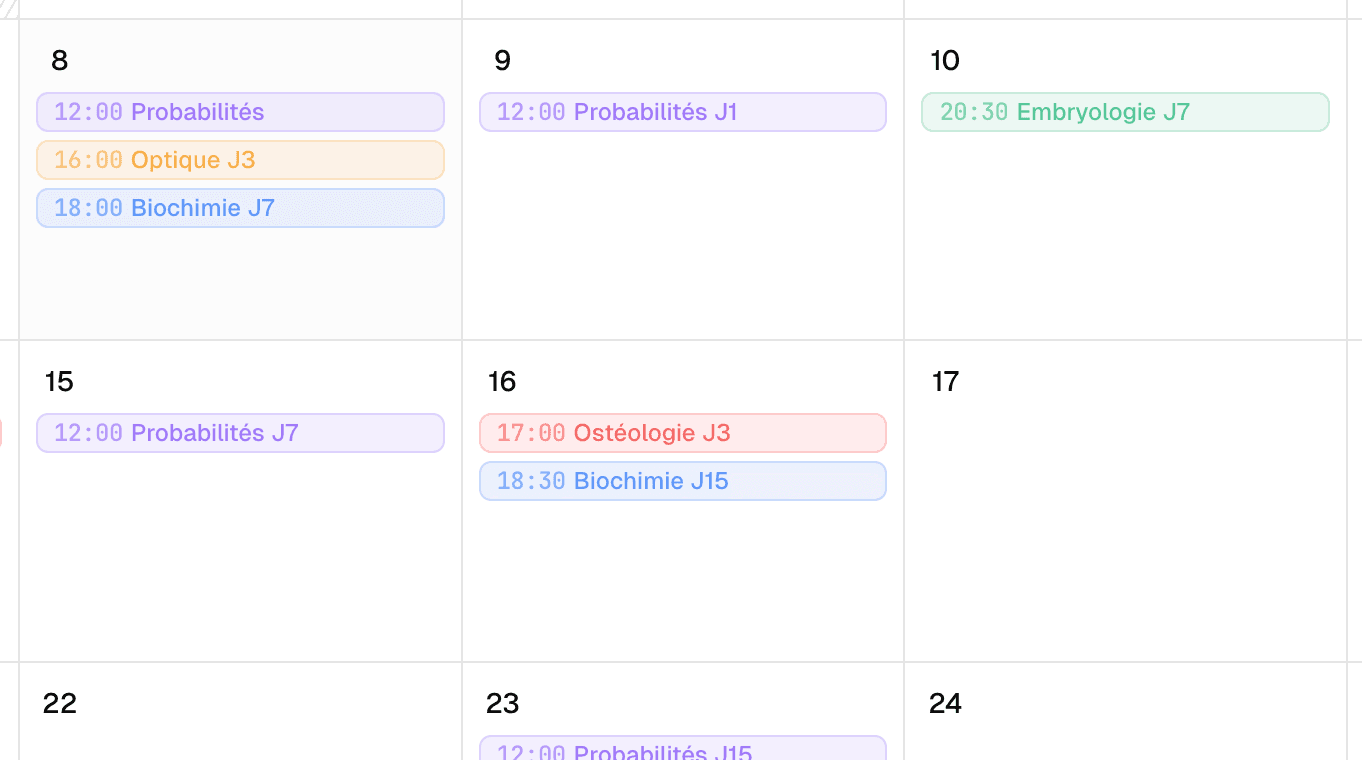Click the 20:30 Embryologie J7 event
Image resolution: width=1362 pixels, height=760 pixels.
click(1125, 112)
